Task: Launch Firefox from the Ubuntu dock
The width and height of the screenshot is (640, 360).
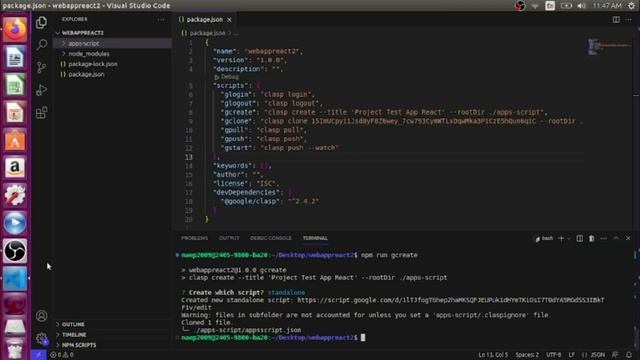Action: [15, 29]
